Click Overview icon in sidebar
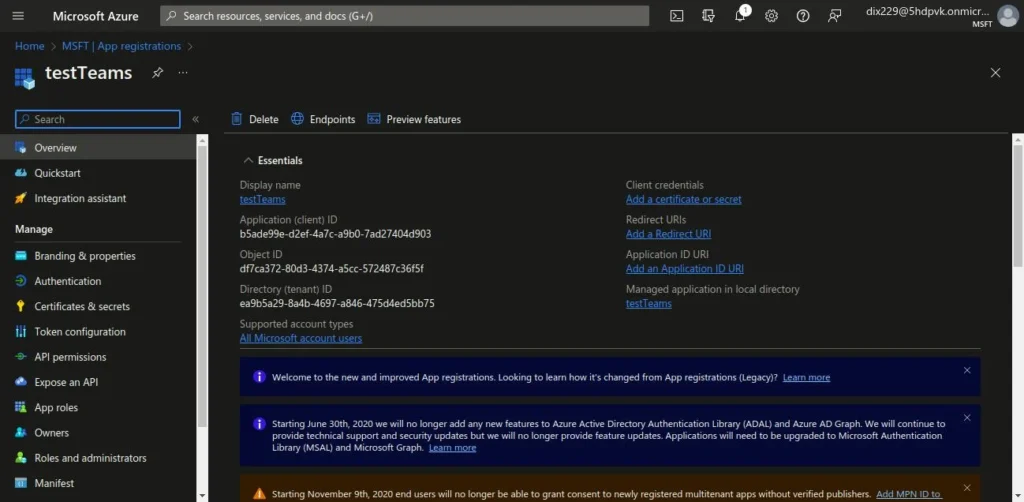Image resolution: width=1024 pixels, height=502 pixels. (x=21, y=148)
